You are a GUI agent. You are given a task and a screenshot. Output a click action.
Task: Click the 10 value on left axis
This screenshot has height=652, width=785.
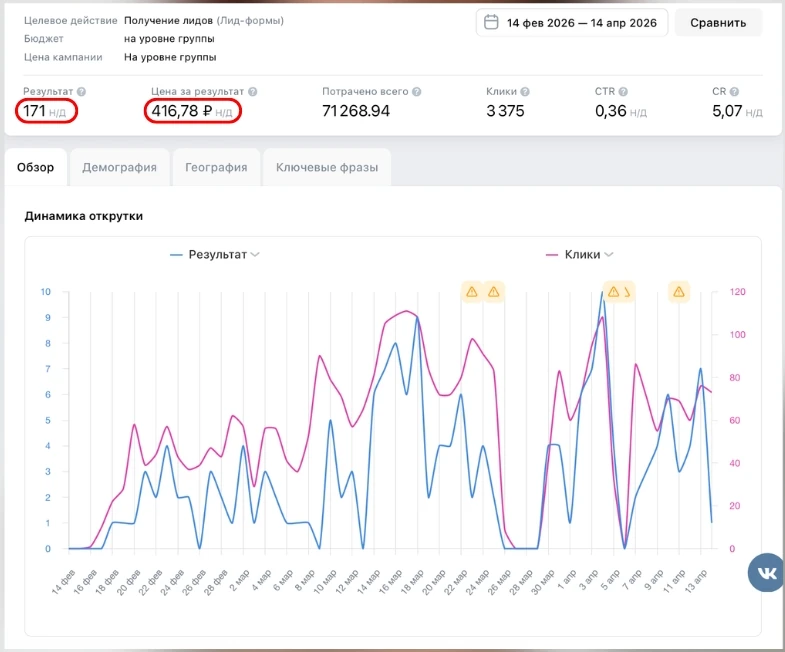click(x=46, y=291)
